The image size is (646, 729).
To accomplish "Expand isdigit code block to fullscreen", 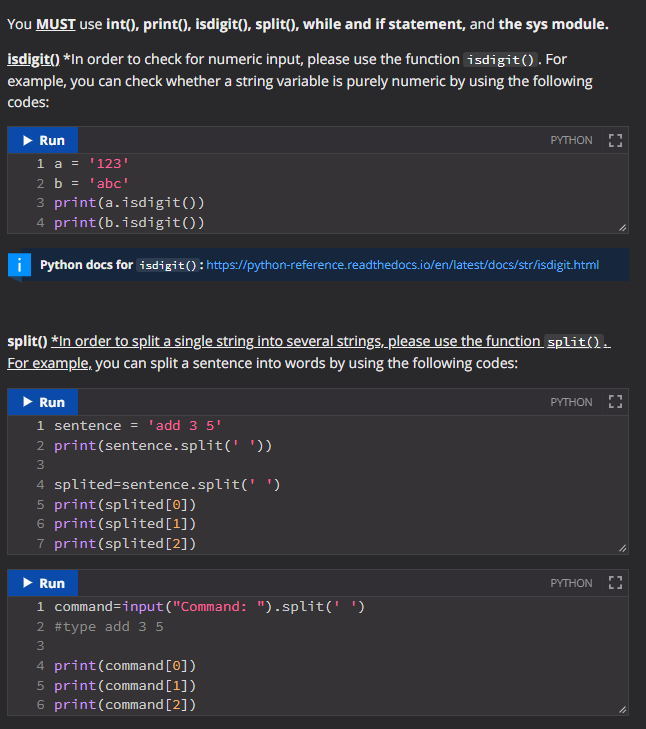I will point(615,140).
